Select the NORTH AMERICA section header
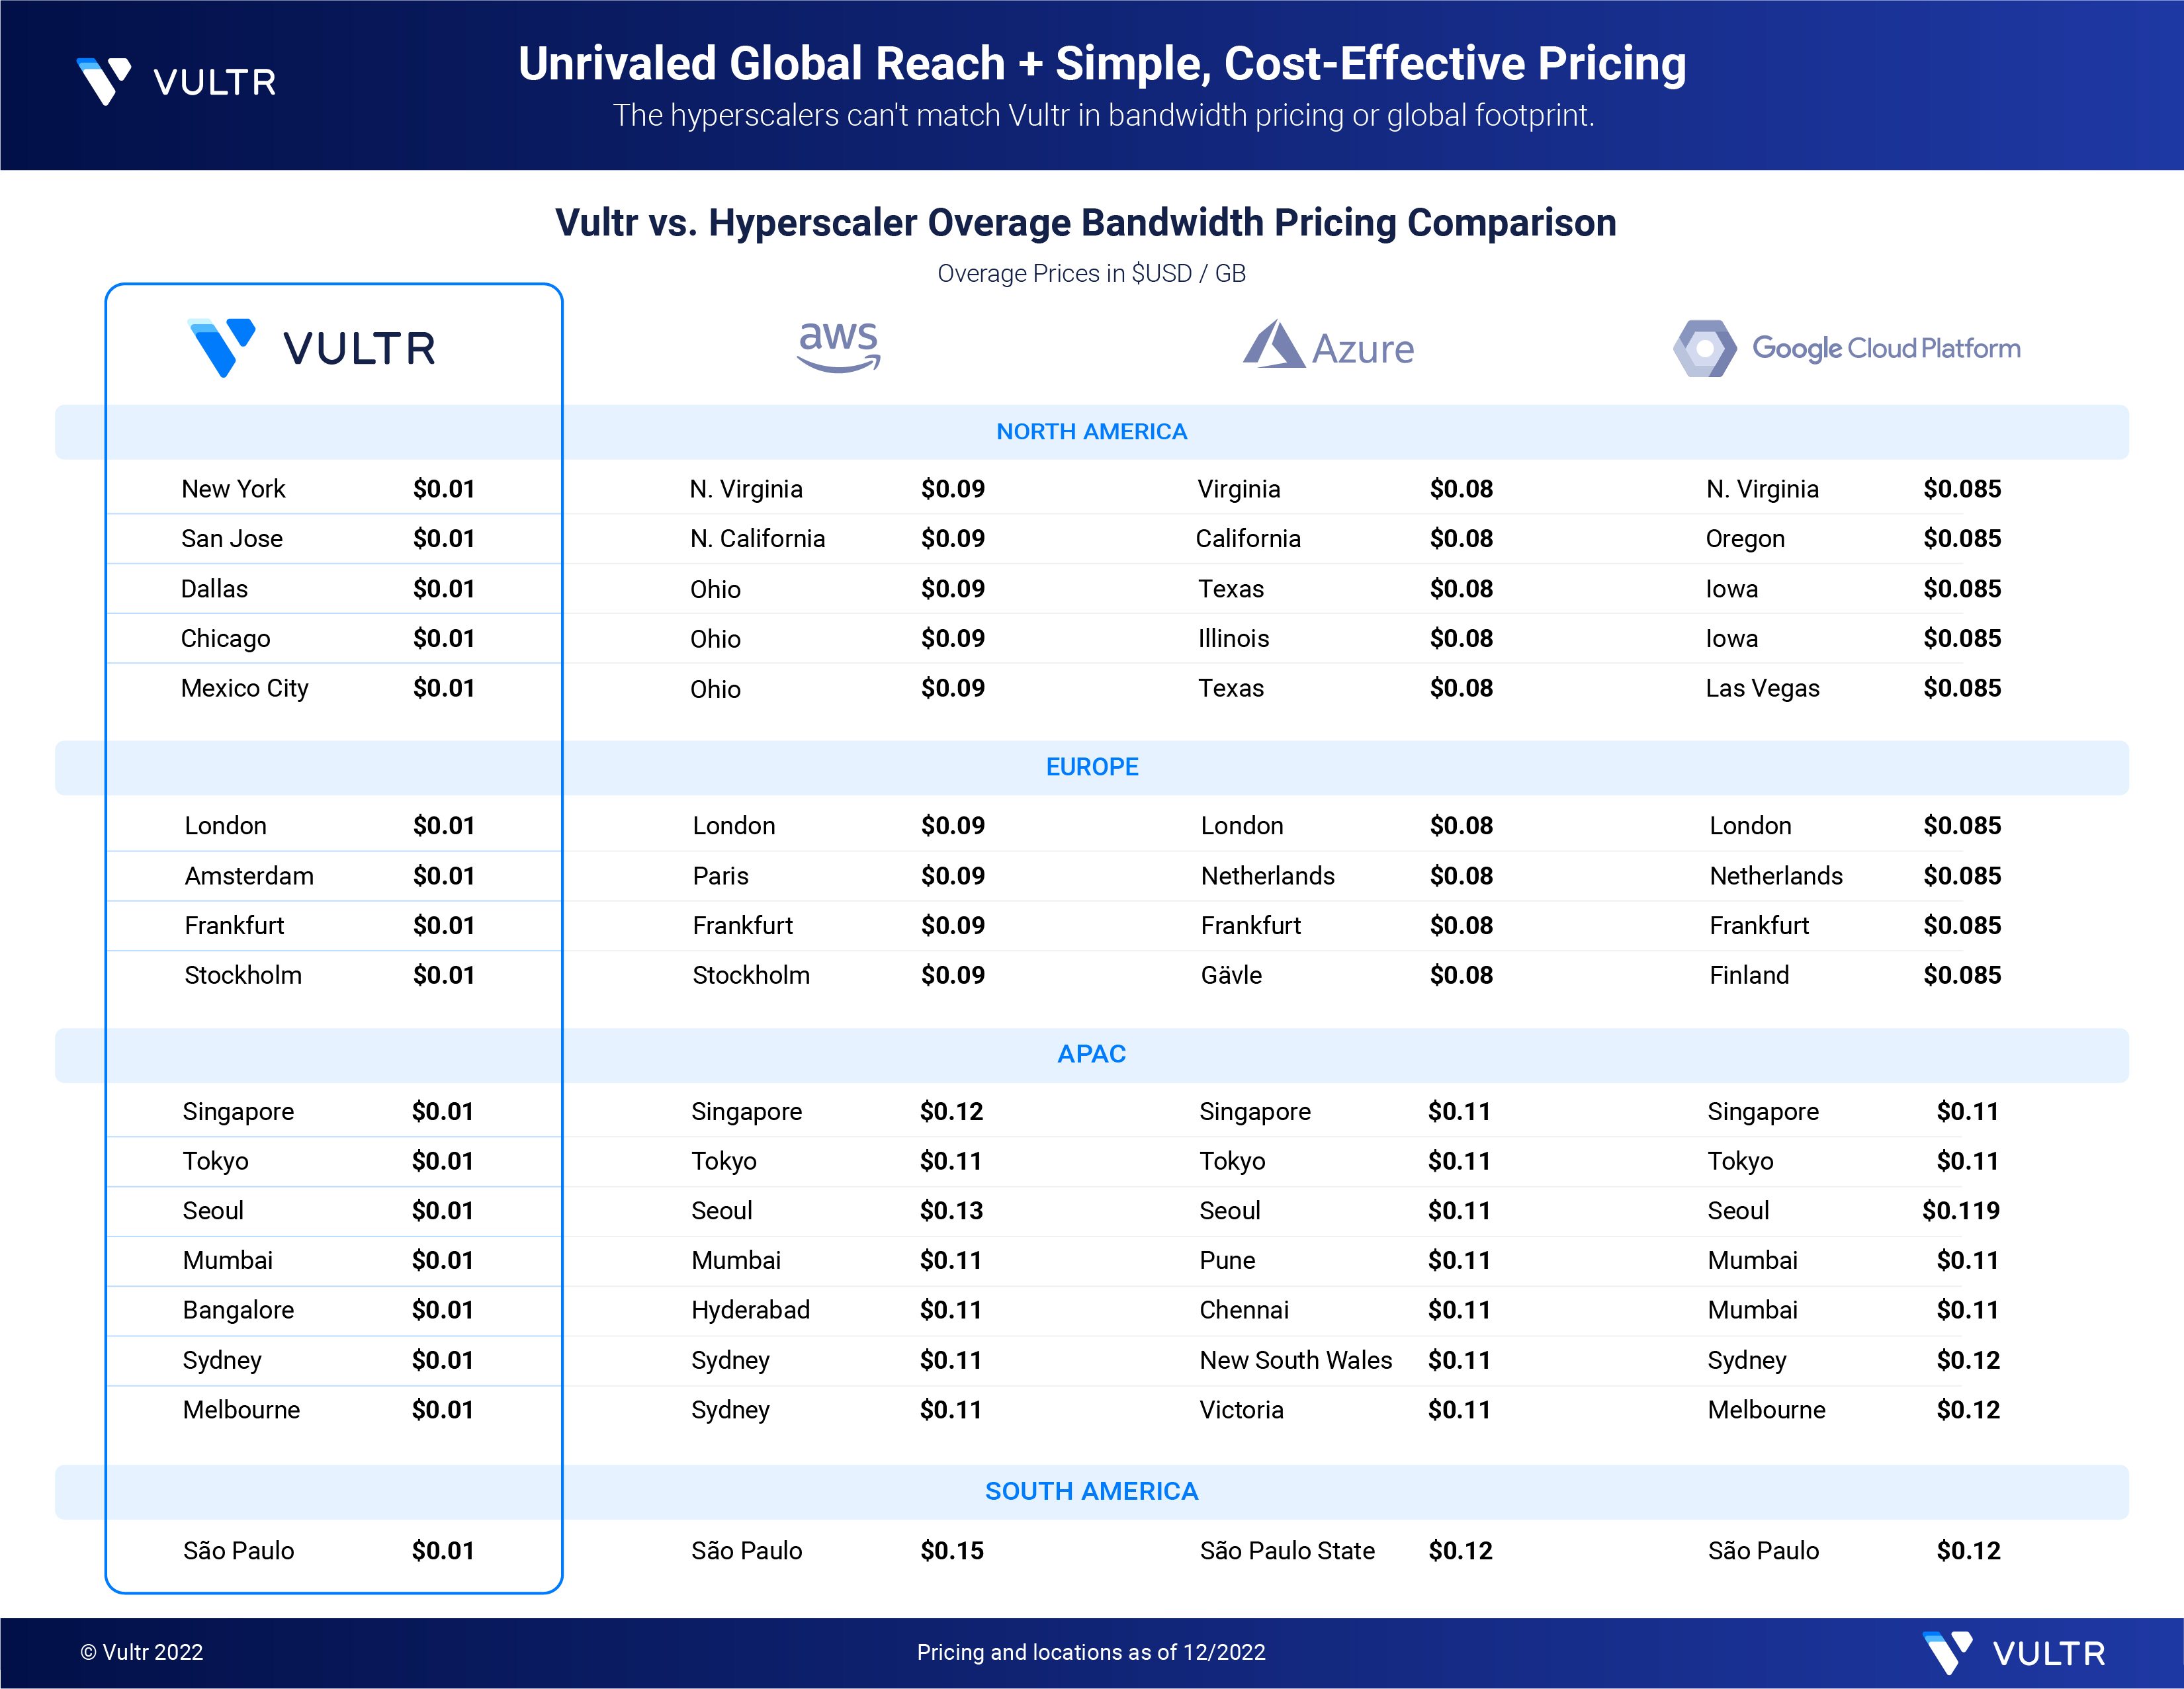The image size is (2184, 1689). 1091,432
